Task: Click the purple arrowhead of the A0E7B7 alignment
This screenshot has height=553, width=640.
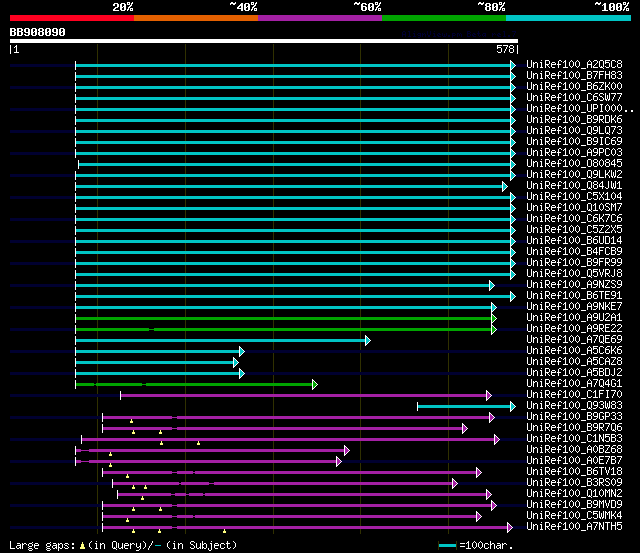Action: pyautogui.click(x=339, y=462)
